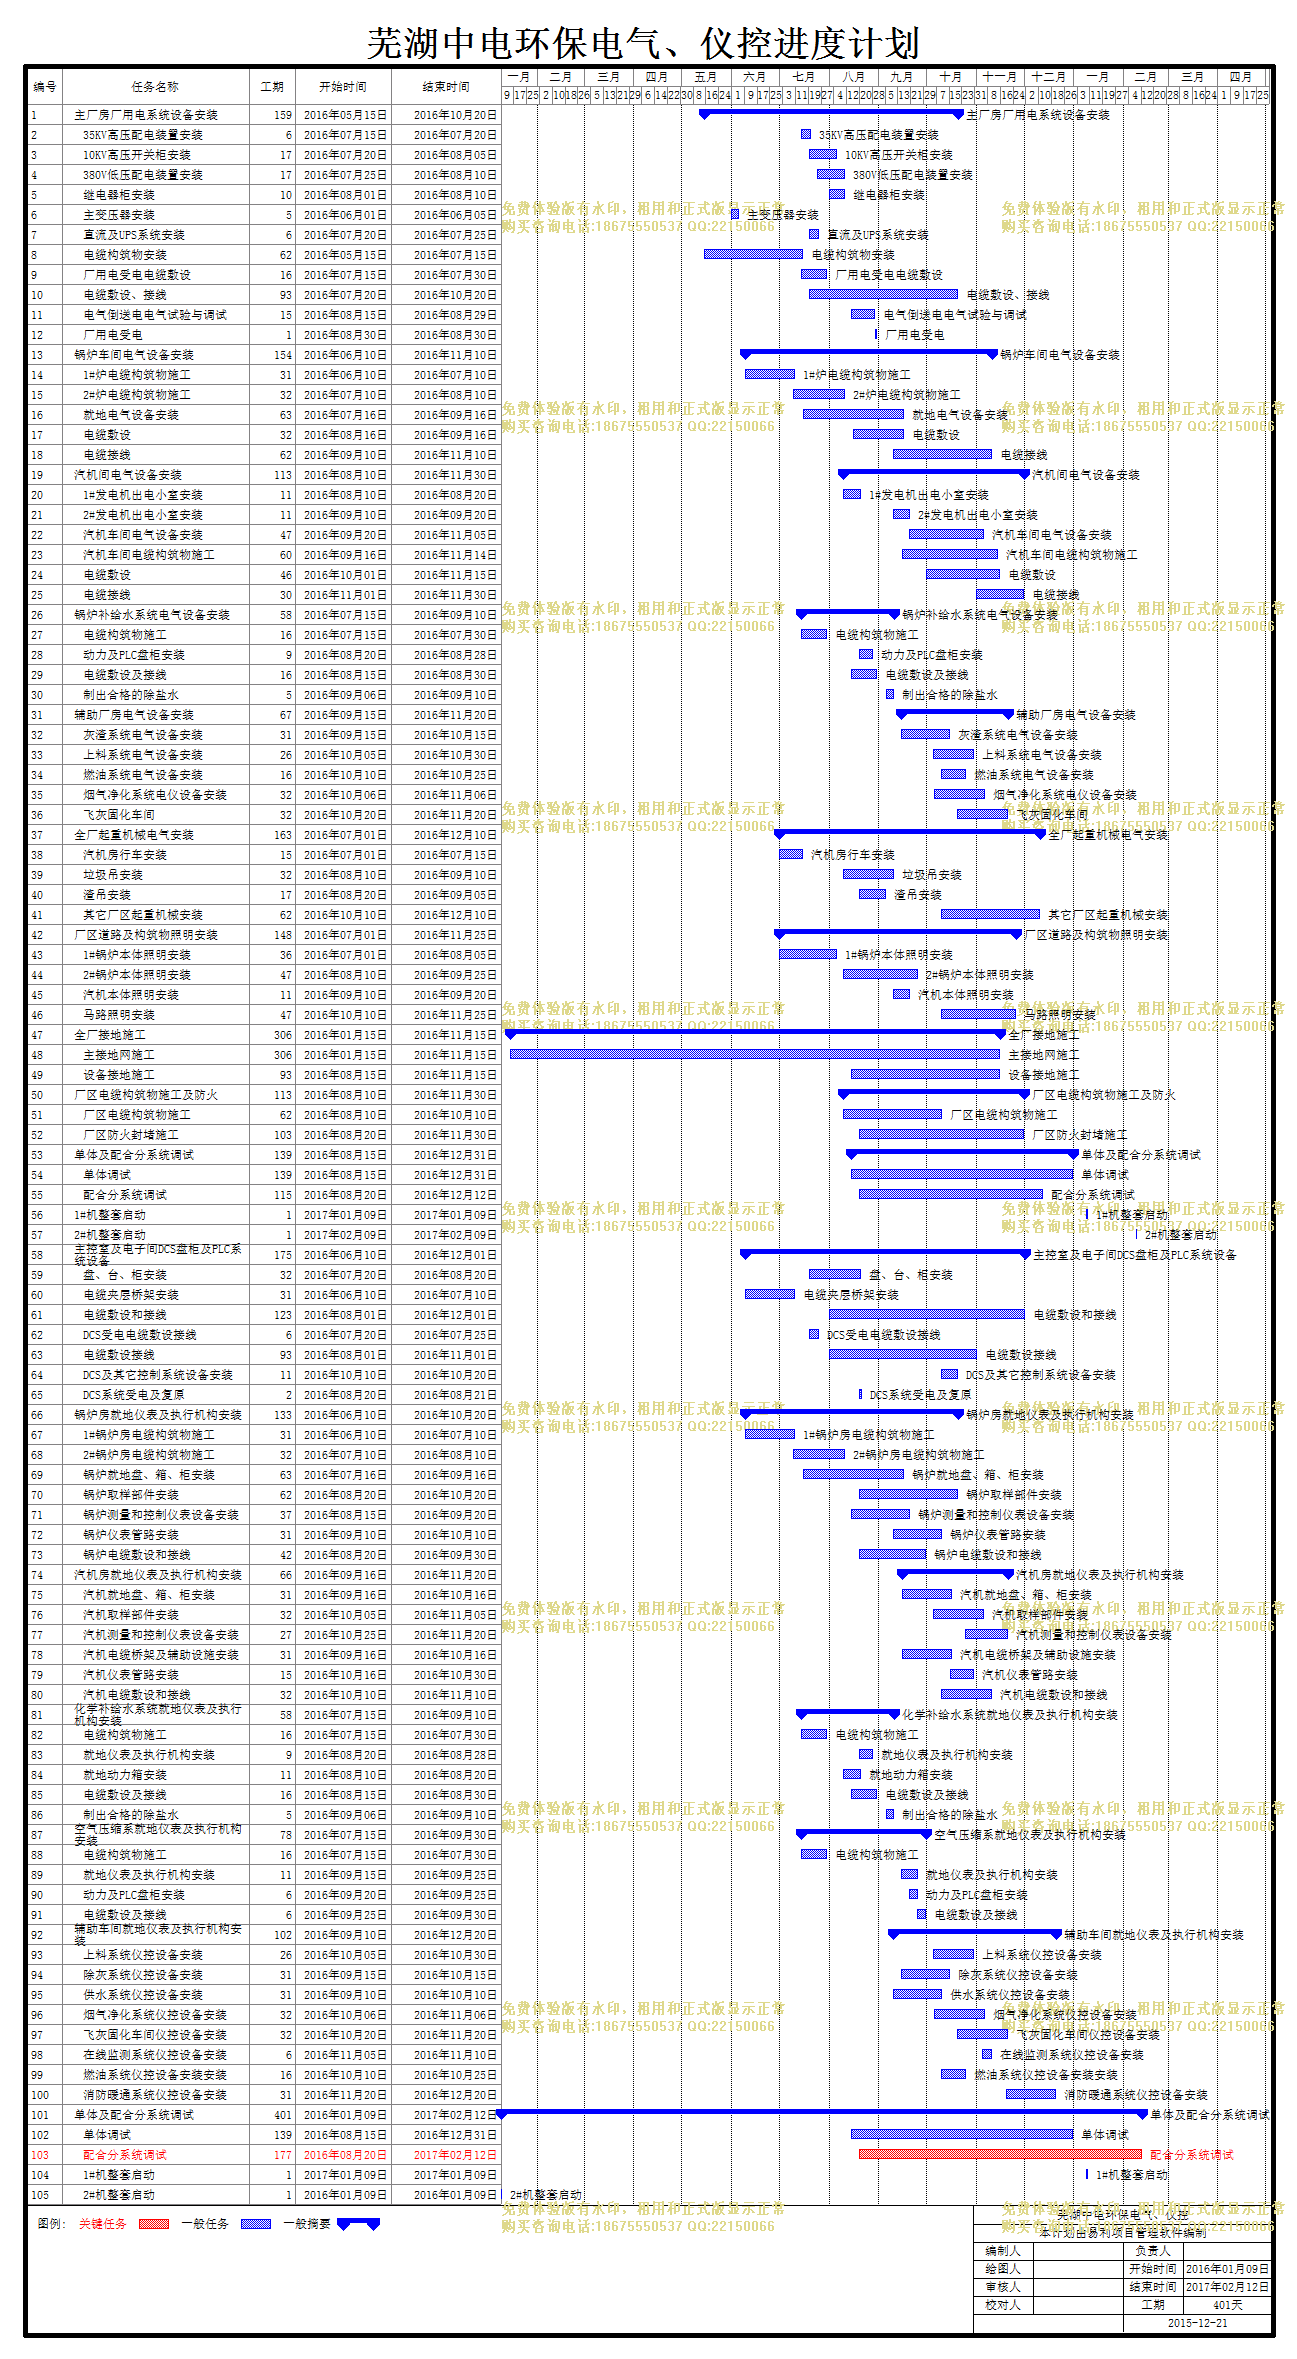The height and width of the screenshot is (2359, 1297).
Task: Click the 十二月 month header in timeline
Action: (x=1049, y=77)
